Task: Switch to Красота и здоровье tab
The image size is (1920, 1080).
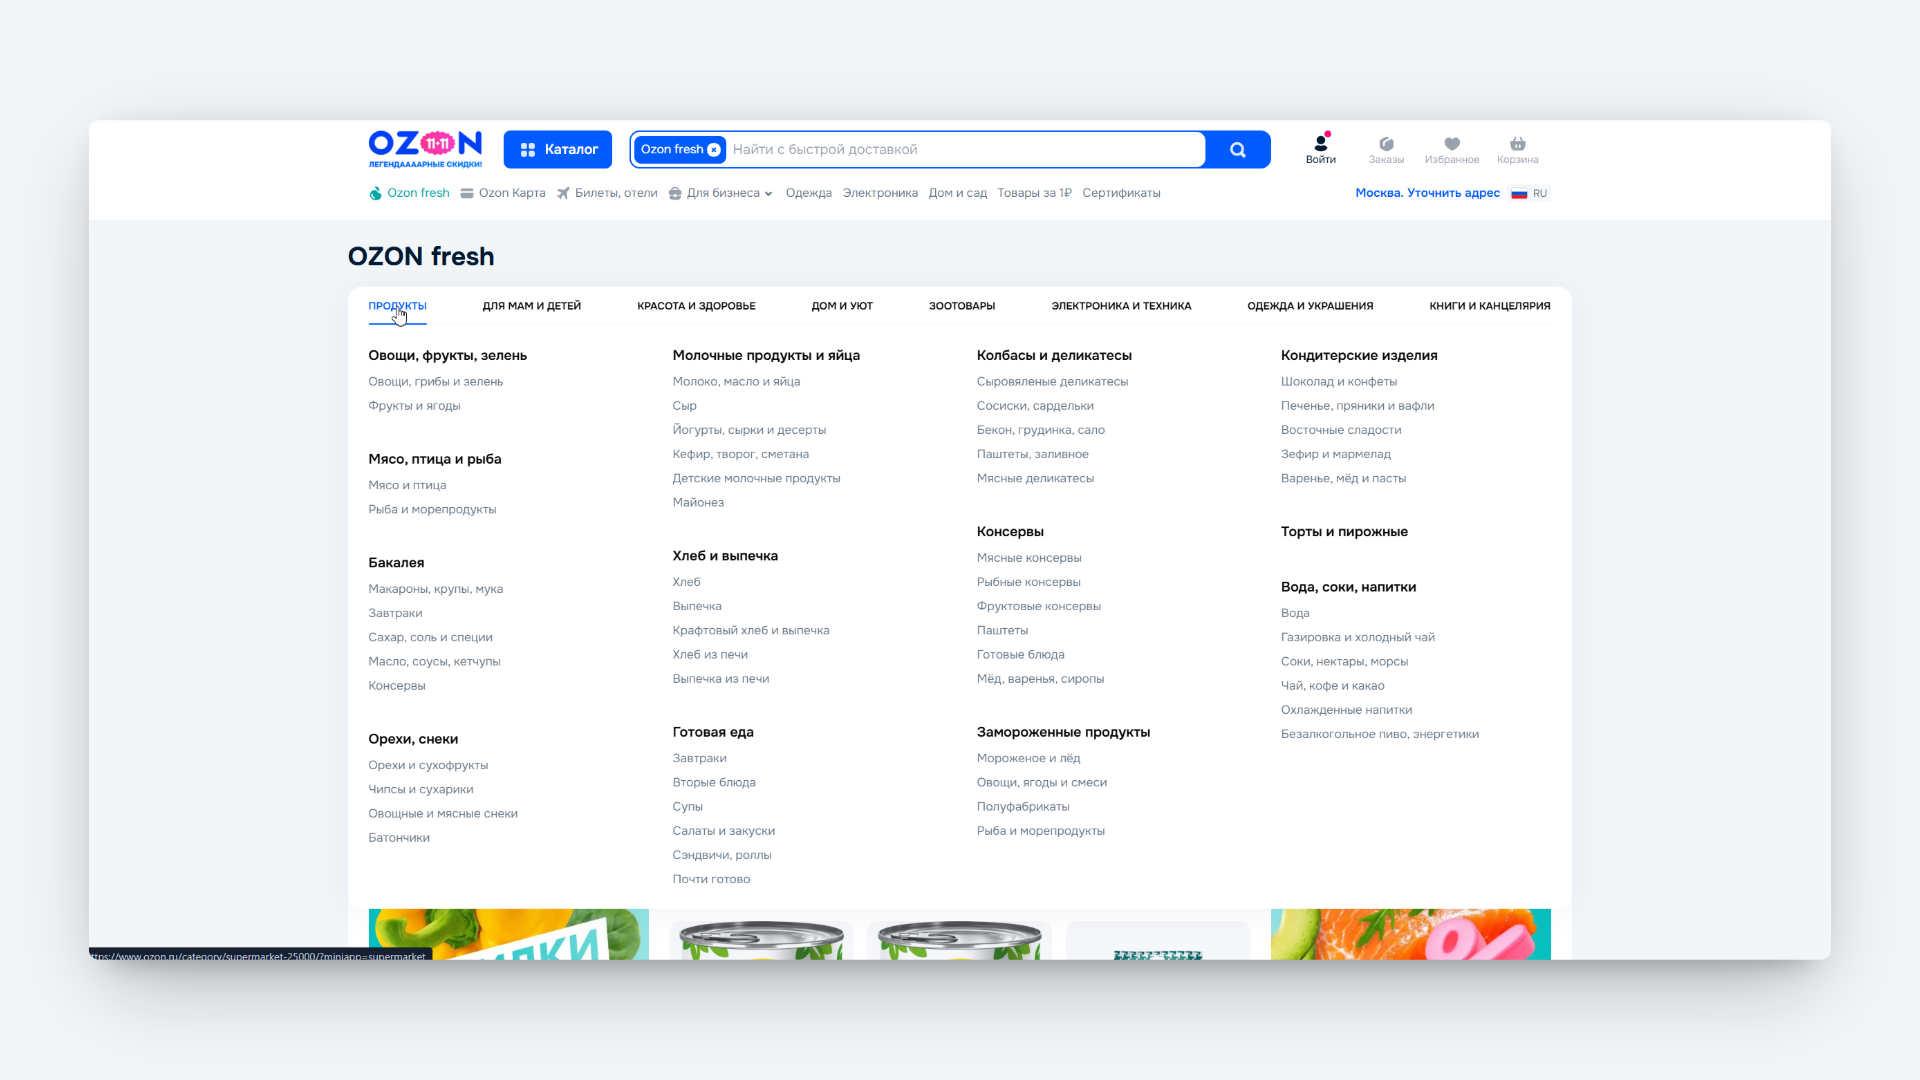Action: (x=696, y=306)
